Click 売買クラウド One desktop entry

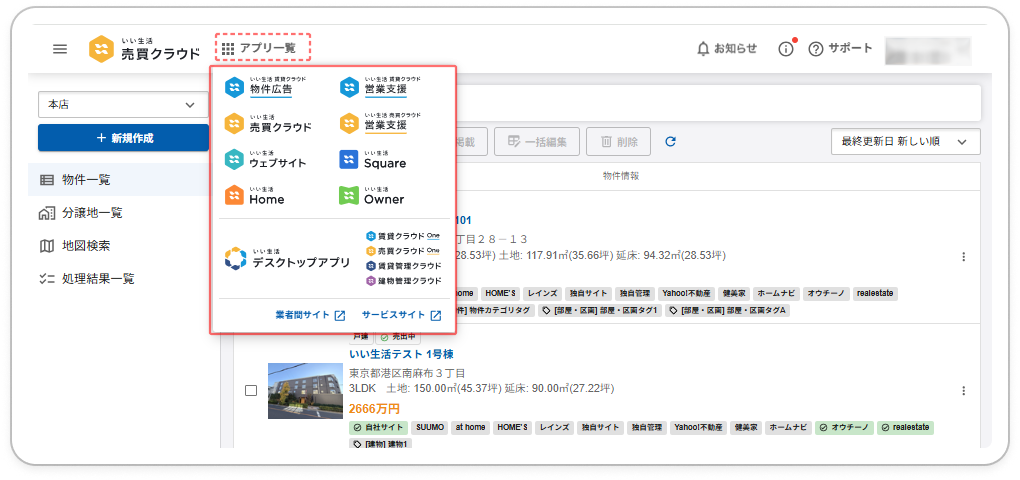(x=403, y=251)
